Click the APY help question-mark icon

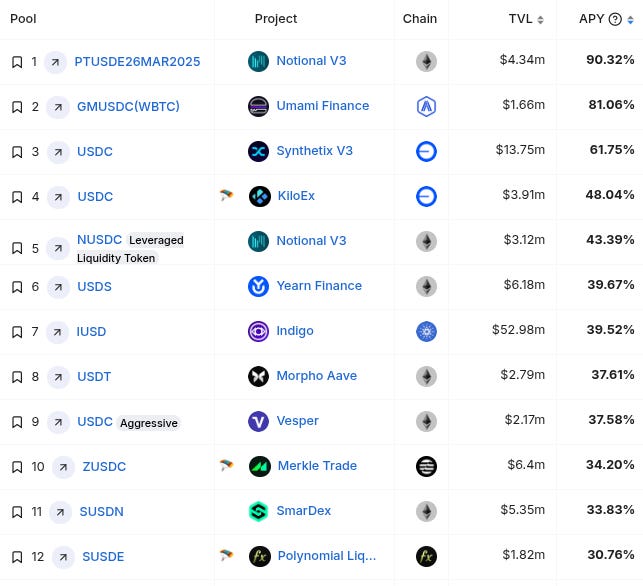pyautogui.click(x=615, y=19)
